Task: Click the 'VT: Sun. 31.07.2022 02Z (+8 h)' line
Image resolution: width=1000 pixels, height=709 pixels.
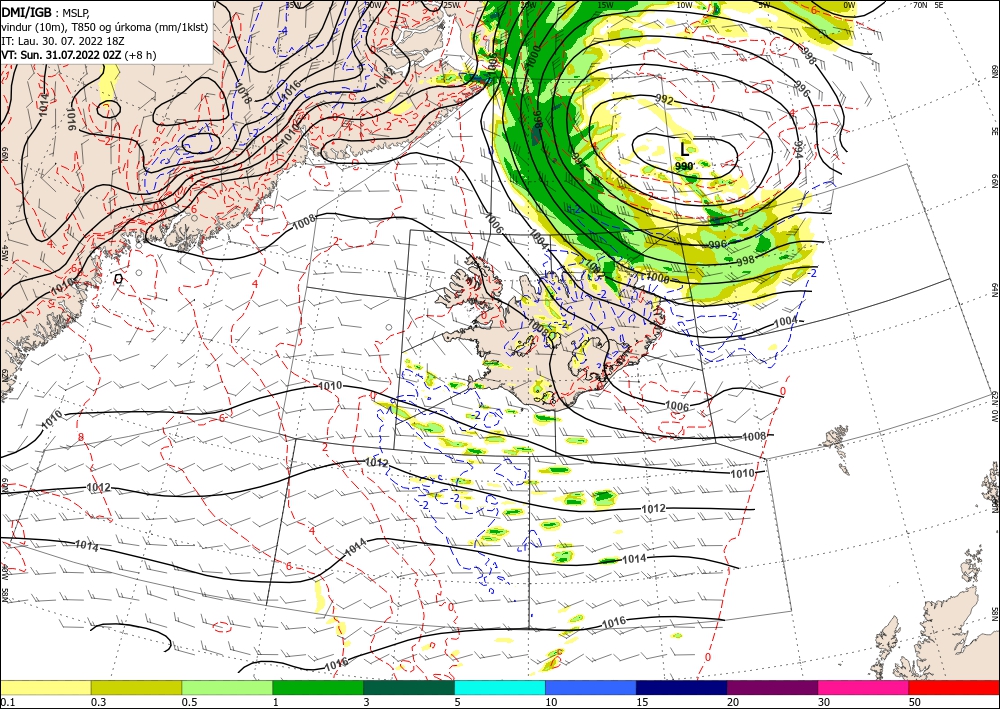Action: coord(78,55)
